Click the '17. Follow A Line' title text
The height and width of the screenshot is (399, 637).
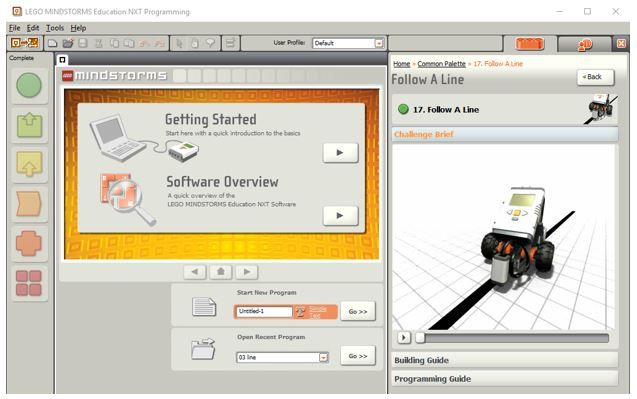click(446, 110)
